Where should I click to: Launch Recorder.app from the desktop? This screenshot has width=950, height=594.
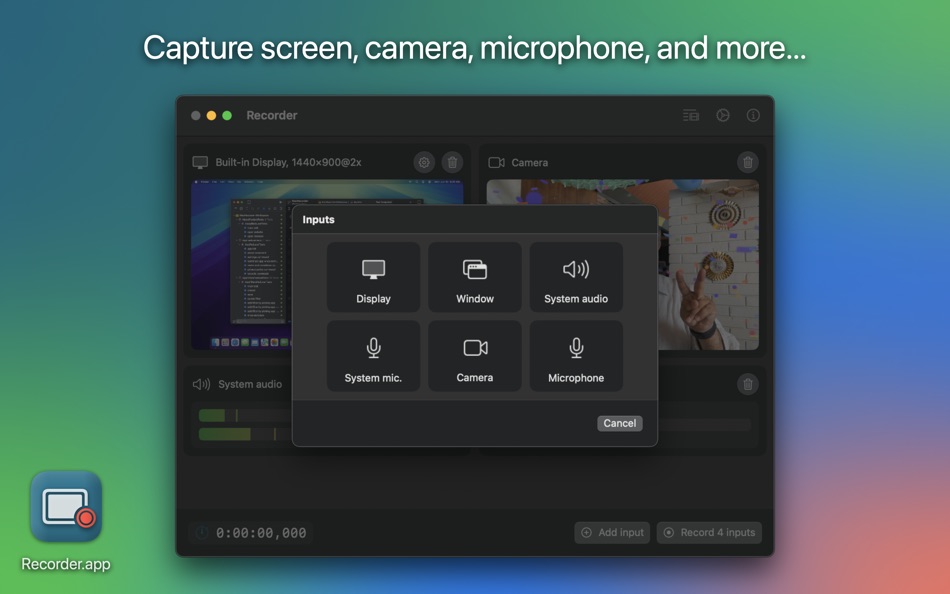click(65, 507)
